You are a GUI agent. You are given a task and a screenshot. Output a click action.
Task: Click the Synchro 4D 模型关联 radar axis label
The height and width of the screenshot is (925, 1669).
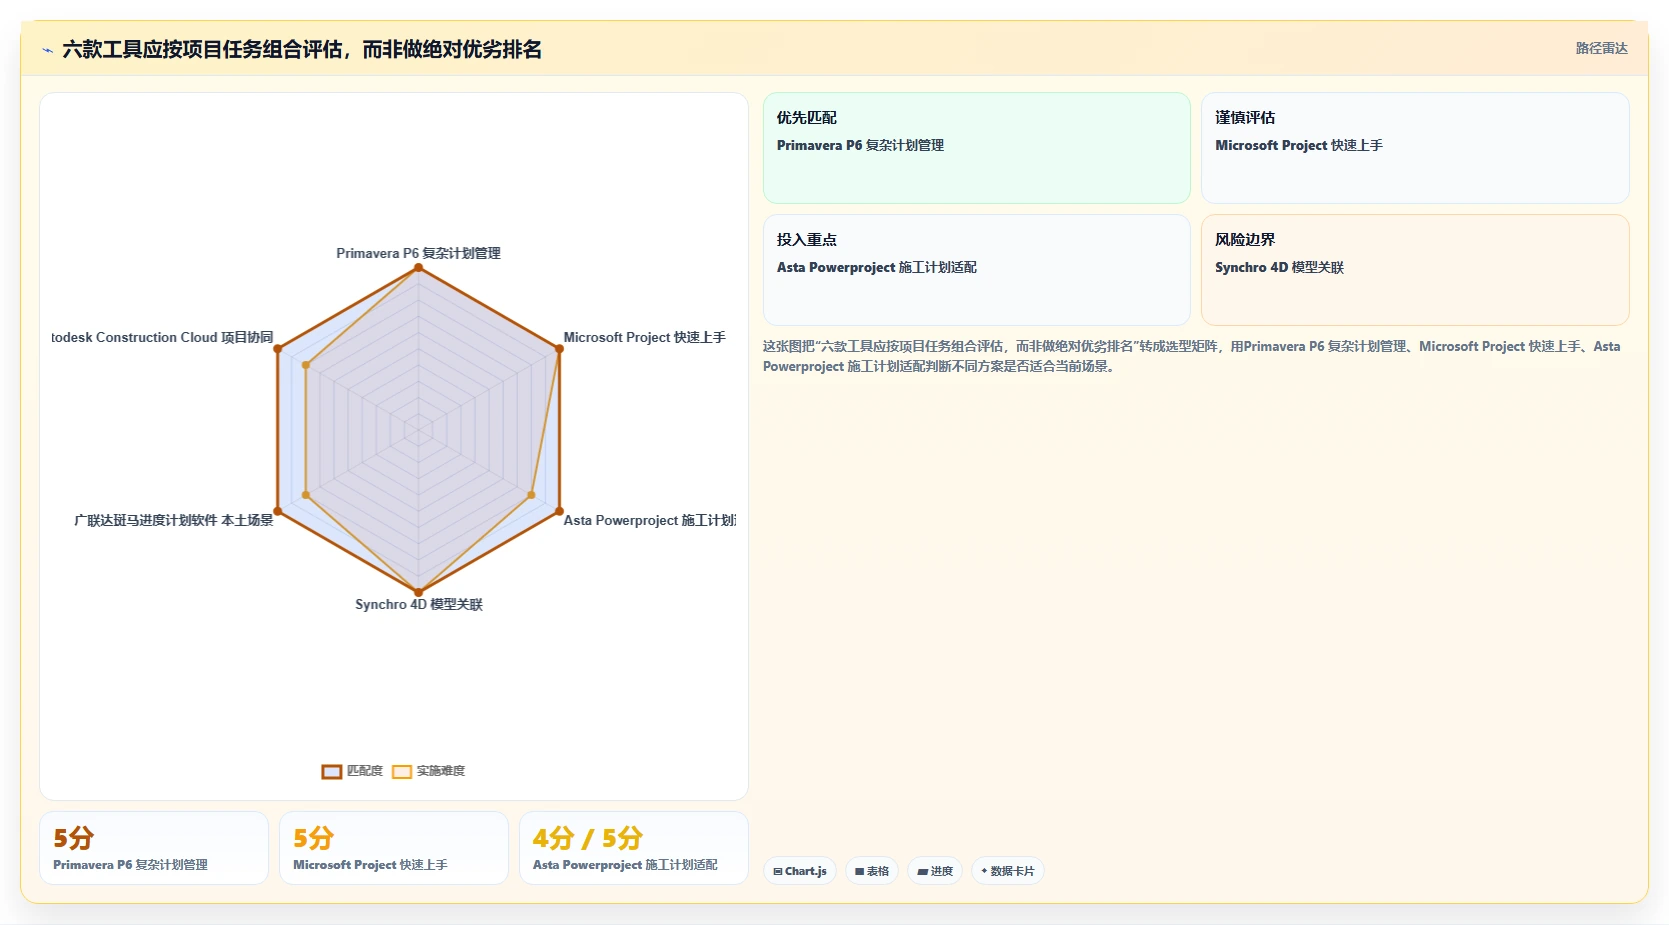(x=419, y=604)
